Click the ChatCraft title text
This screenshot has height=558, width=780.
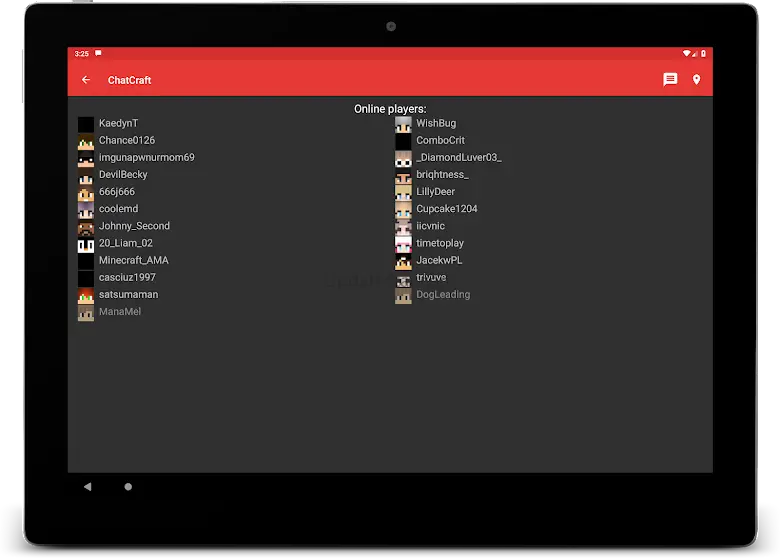[129, 80]
